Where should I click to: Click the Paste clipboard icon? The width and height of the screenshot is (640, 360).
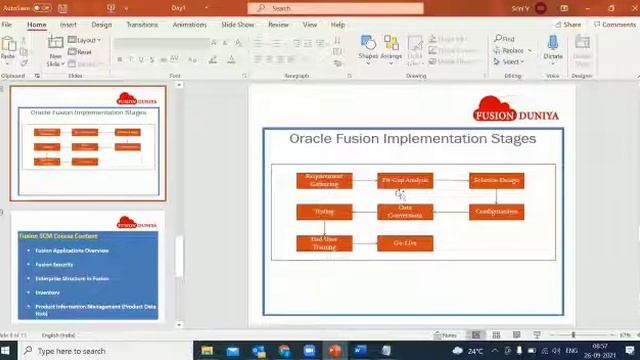pyautogui.click(x=8, y=44)
